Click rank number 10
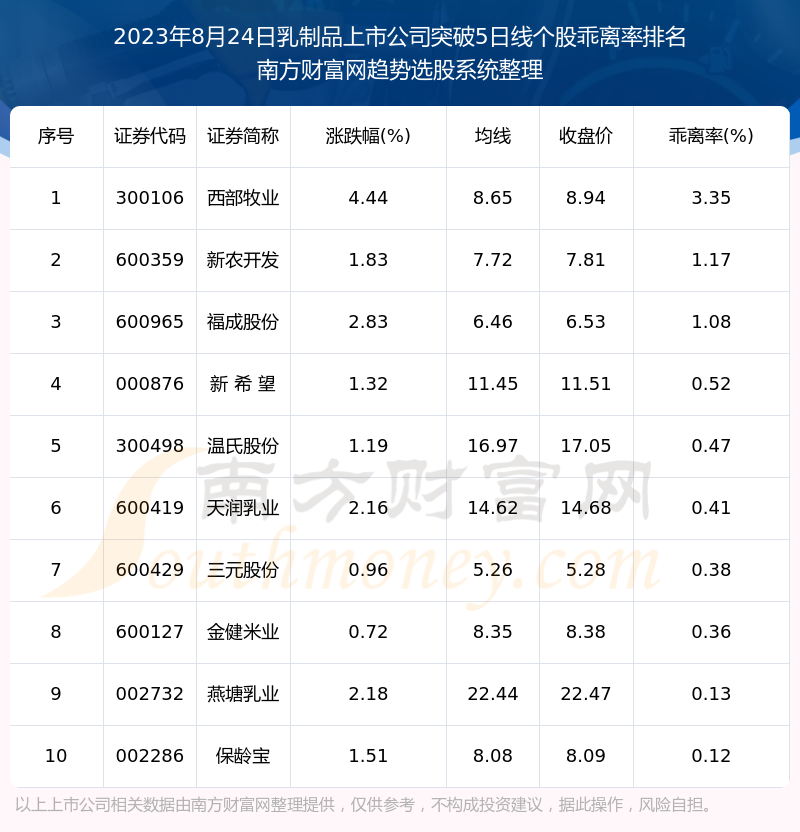Image resolution: width=800 pixels, height=832 pixels. tap(56, 756)
